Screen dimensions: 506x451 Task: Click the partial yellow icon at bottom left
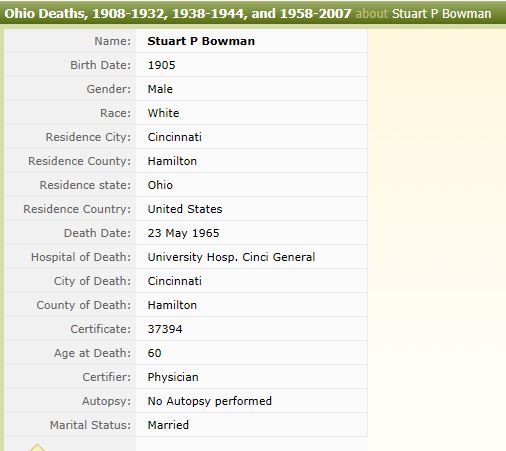click(37, 447)
